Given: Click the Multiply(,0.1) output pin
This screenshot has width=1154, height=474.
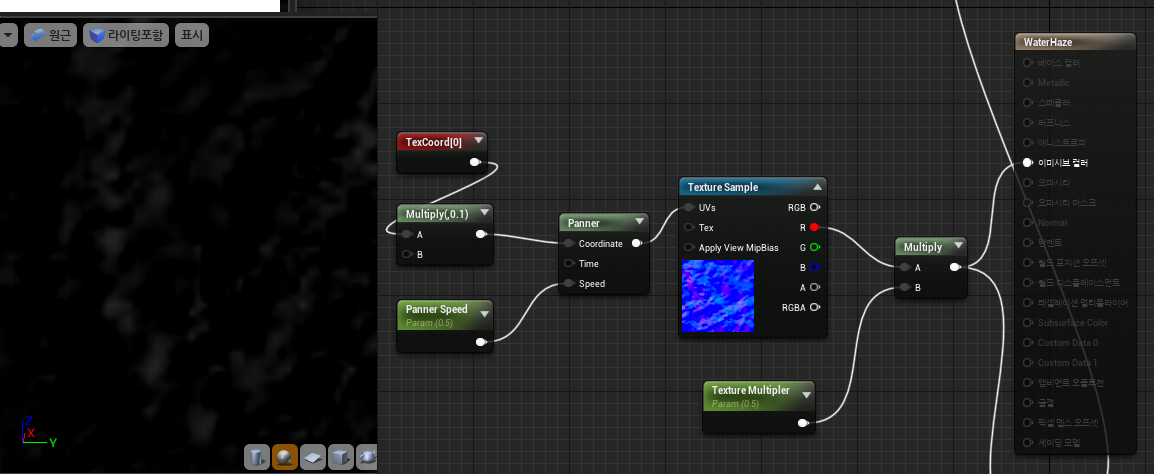Looking at the screenshot, I should (481, 234).
